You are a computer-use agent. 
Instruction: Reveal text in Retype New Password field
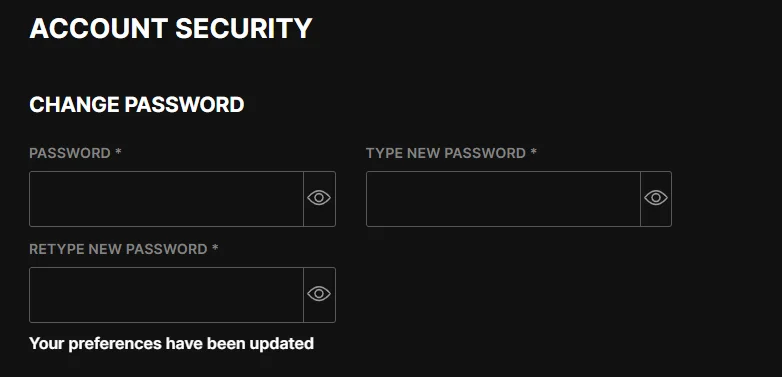(319, 294)
